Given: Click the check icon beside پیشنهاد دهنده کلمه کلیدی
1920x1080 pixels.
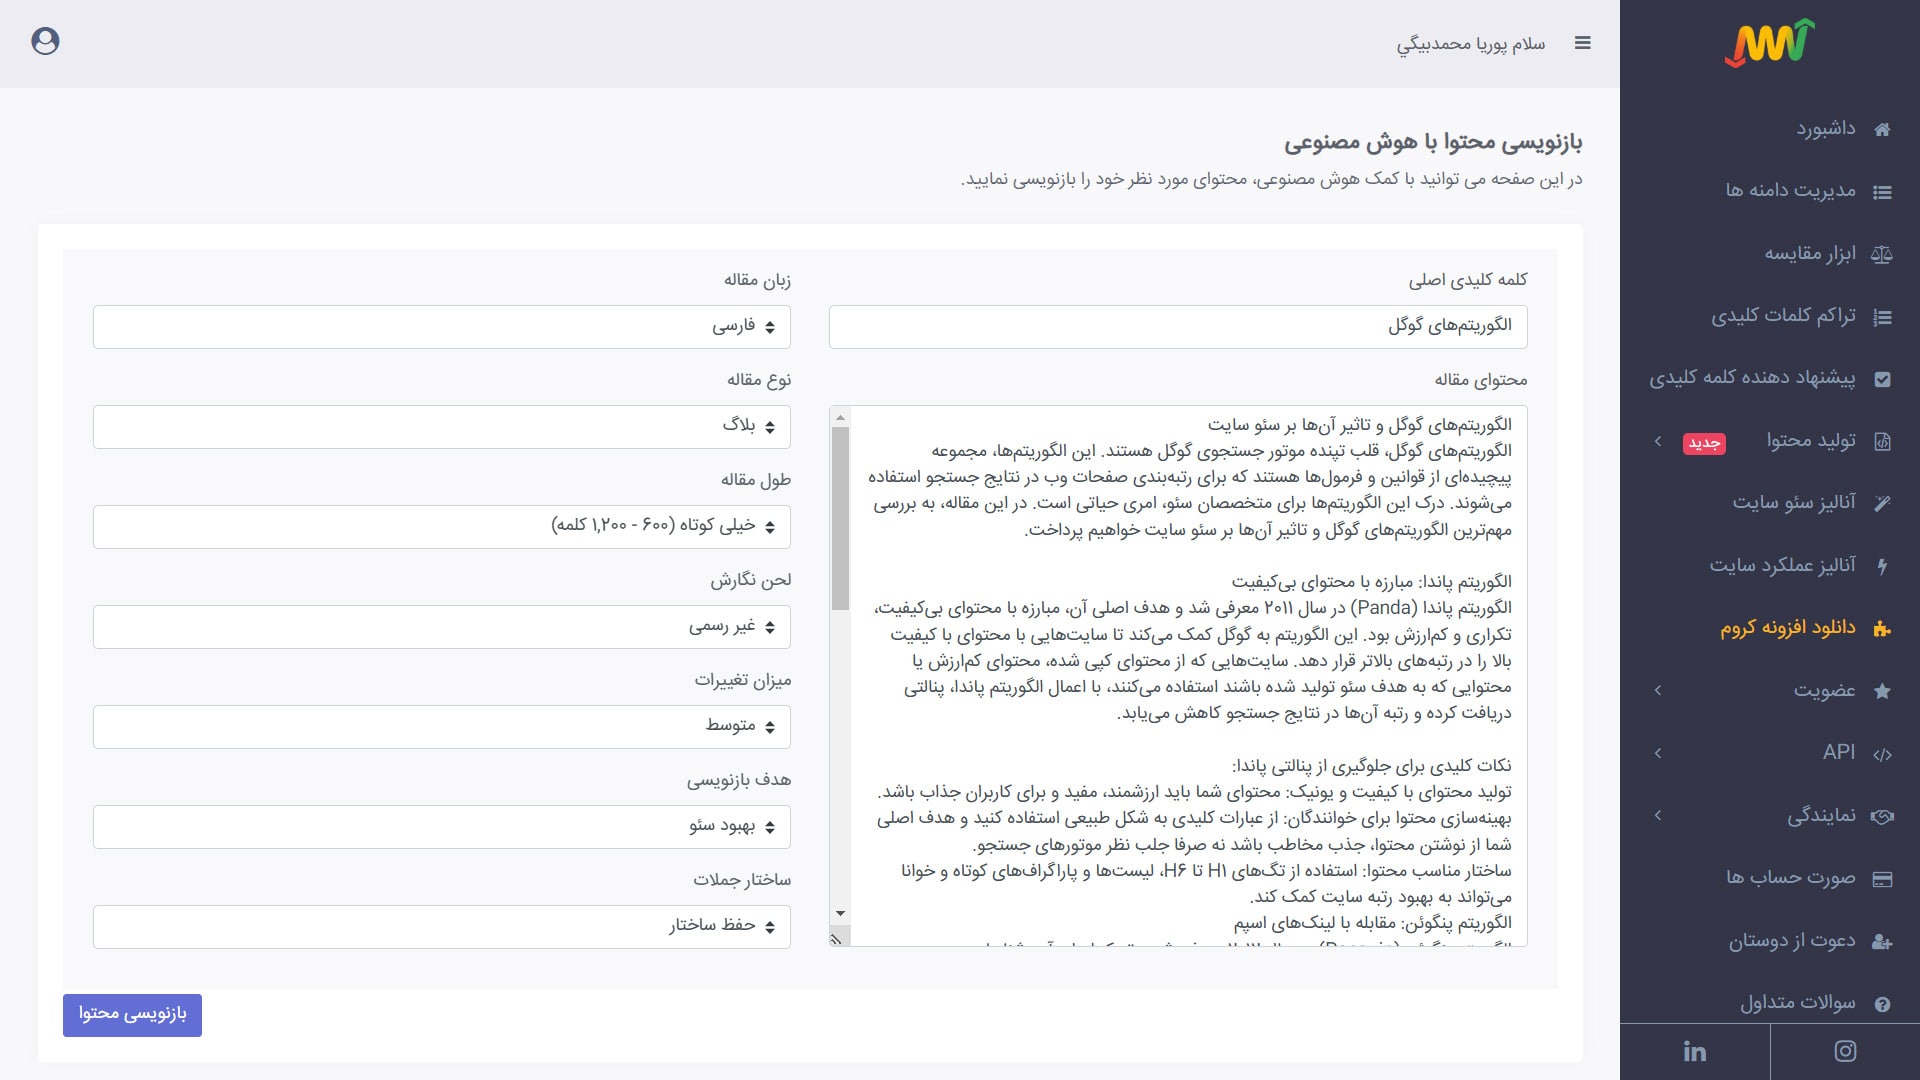Looking at the screenshot, I should click(x=1882, y=379).
